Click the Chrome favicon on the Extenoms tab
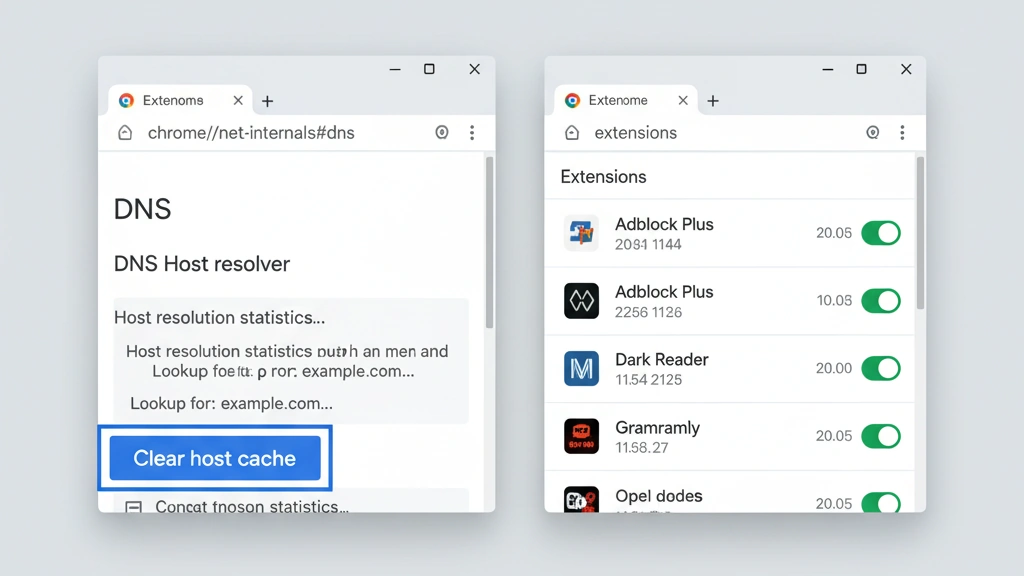The height and width of the screenshot is (576, 1024). (x=126, y=100)
